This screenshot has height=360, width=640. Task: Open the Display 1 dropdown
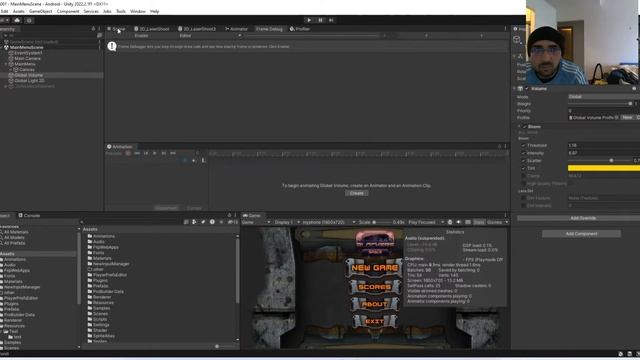pyautogui.click(x=287, y=222)
